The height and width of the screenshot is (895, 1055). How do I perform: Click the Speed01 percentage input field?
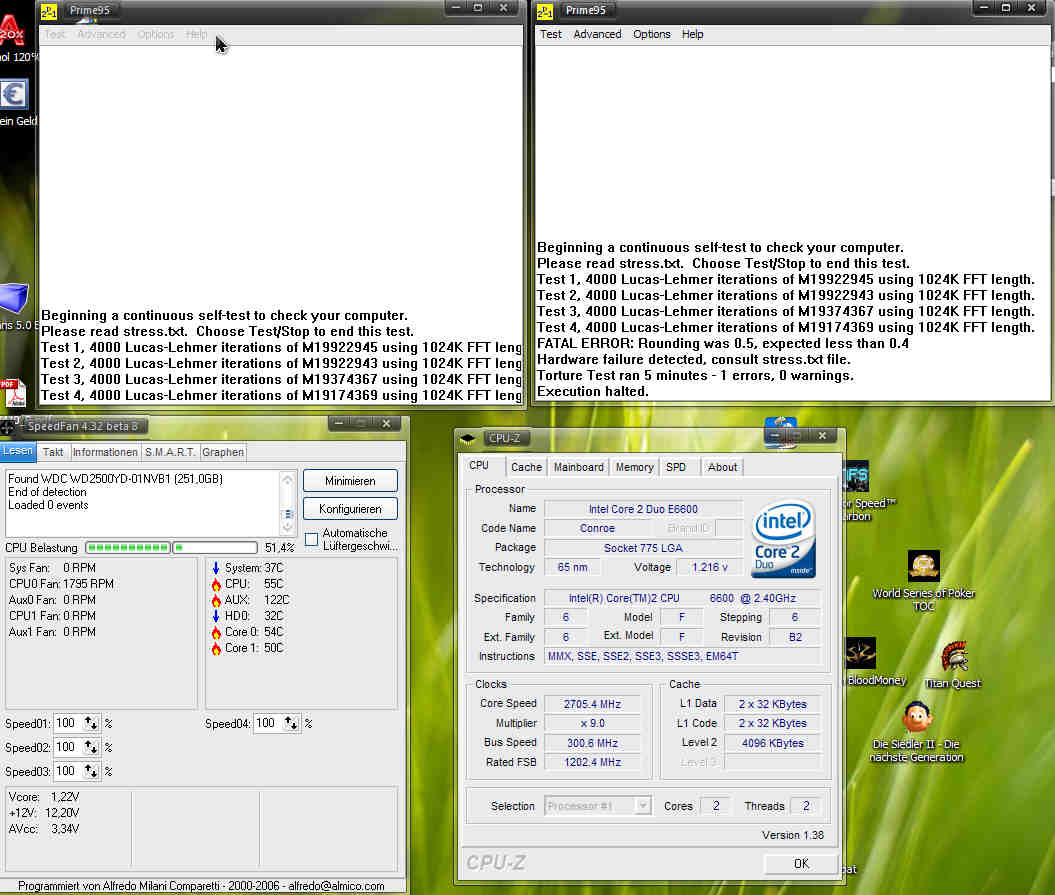(69, 723)
